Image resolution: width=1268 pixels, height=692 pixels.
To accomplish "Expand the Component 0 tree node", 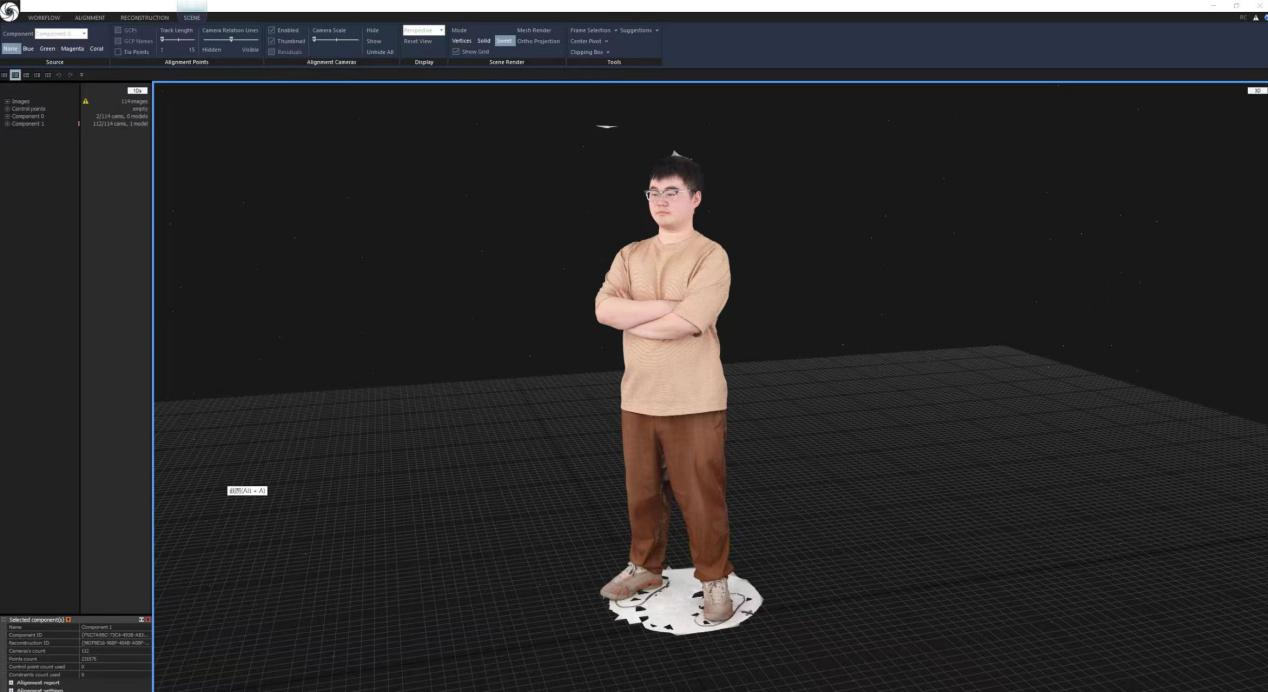I will pyautogui.click(x=7, y=116).
